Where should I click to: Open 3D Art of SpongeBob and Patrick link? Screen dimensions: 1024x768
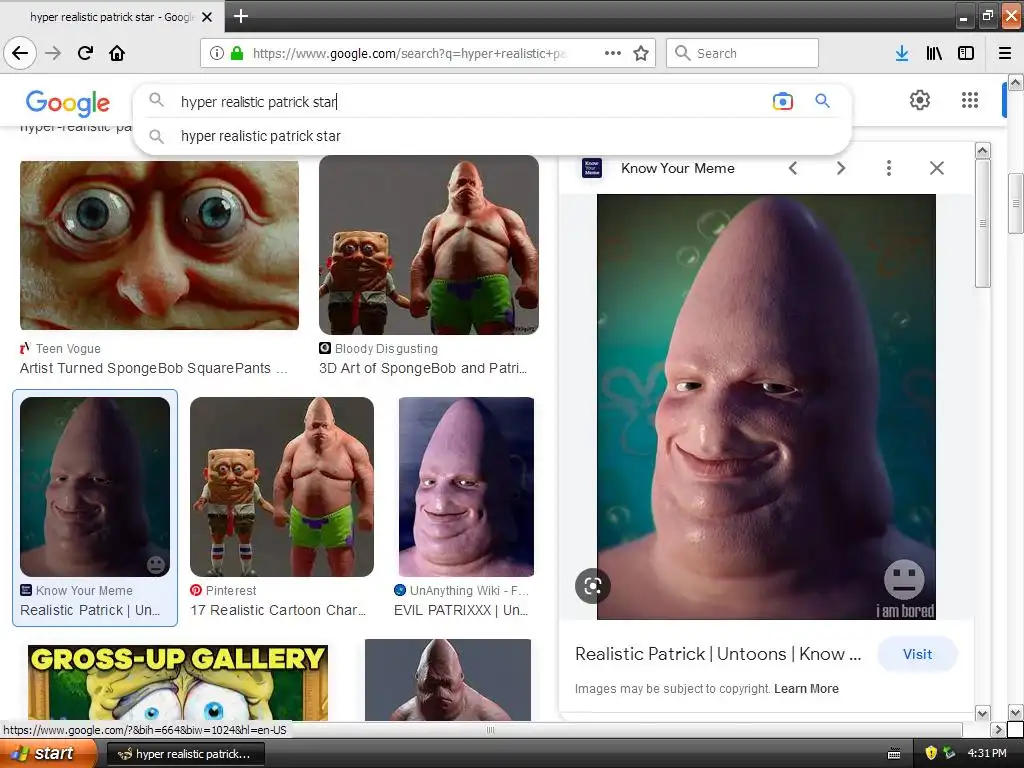[423, 368]
